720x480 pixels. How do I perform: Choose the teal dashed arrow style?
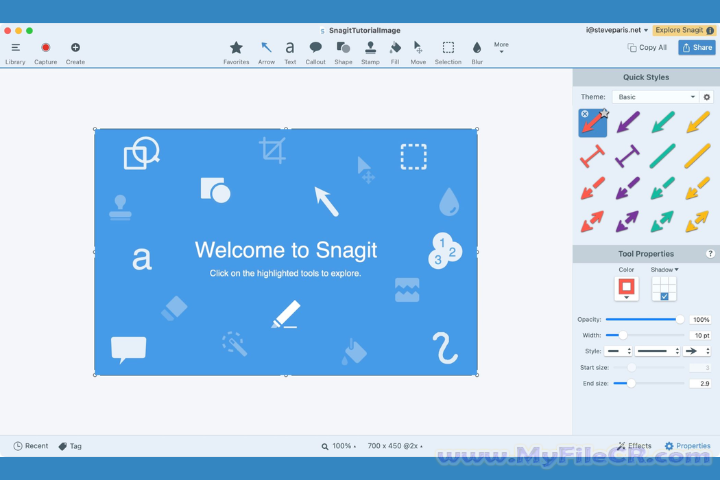click(663, 188)
